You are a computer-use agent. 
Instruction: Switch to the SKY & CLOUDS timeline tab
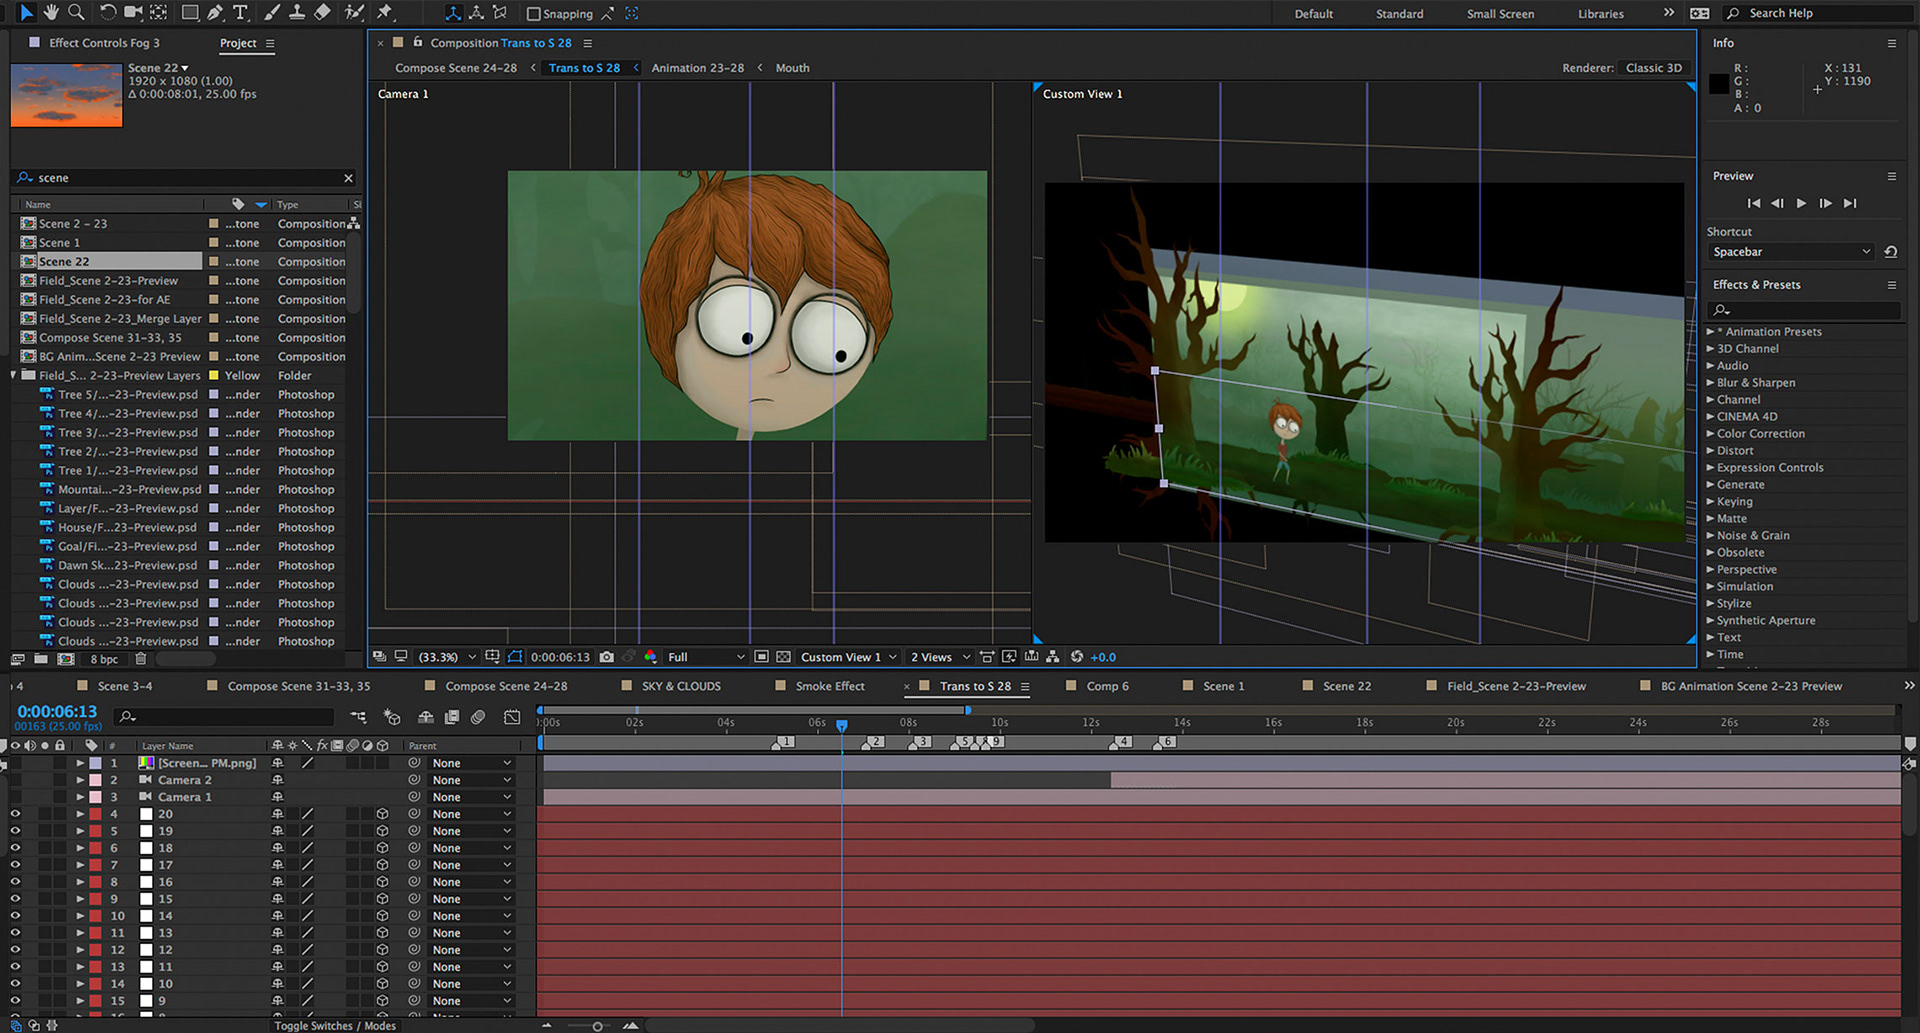680,686
